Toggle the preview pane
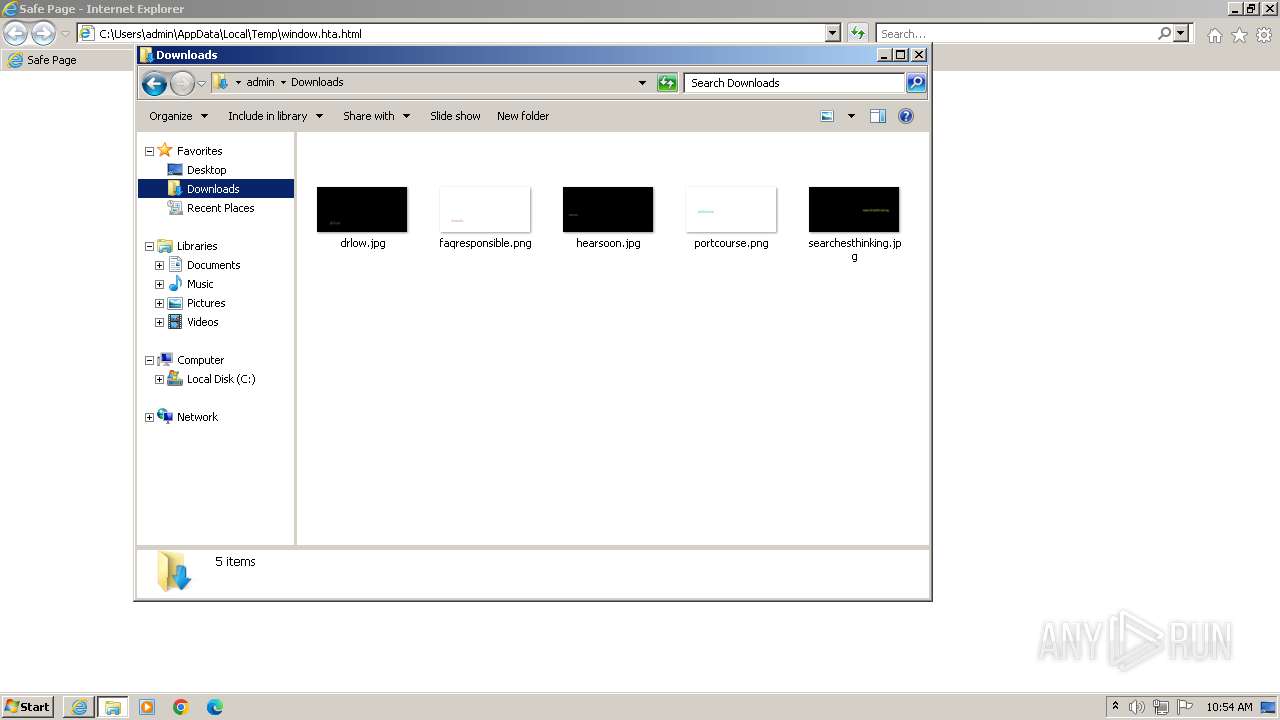Screen dimensions: 1280x720 pos(878,116)
